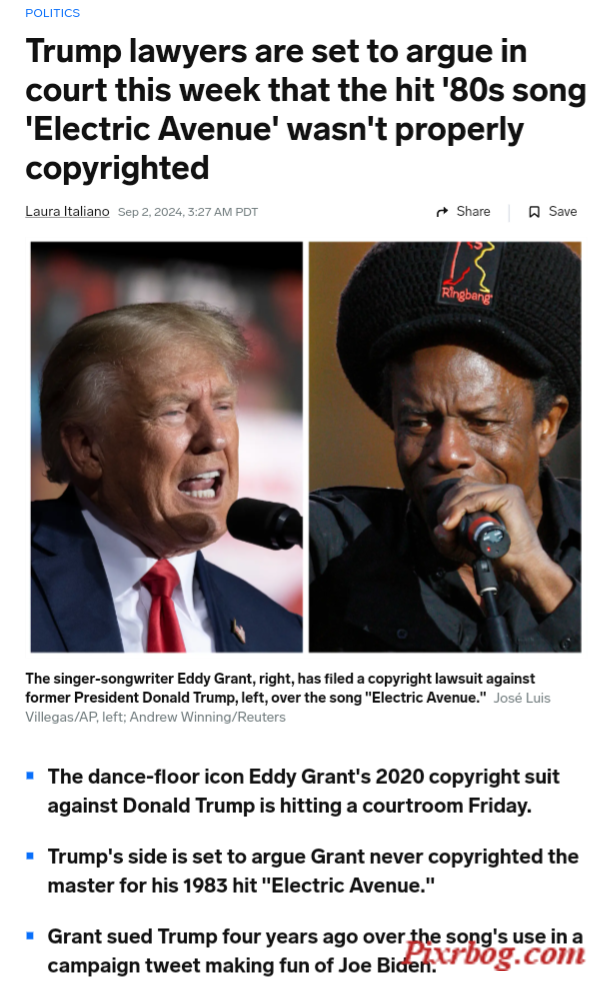Open author Laura Italiano's profile
Image resolution: width=605 pixels, height=986 pixels.
67,212
